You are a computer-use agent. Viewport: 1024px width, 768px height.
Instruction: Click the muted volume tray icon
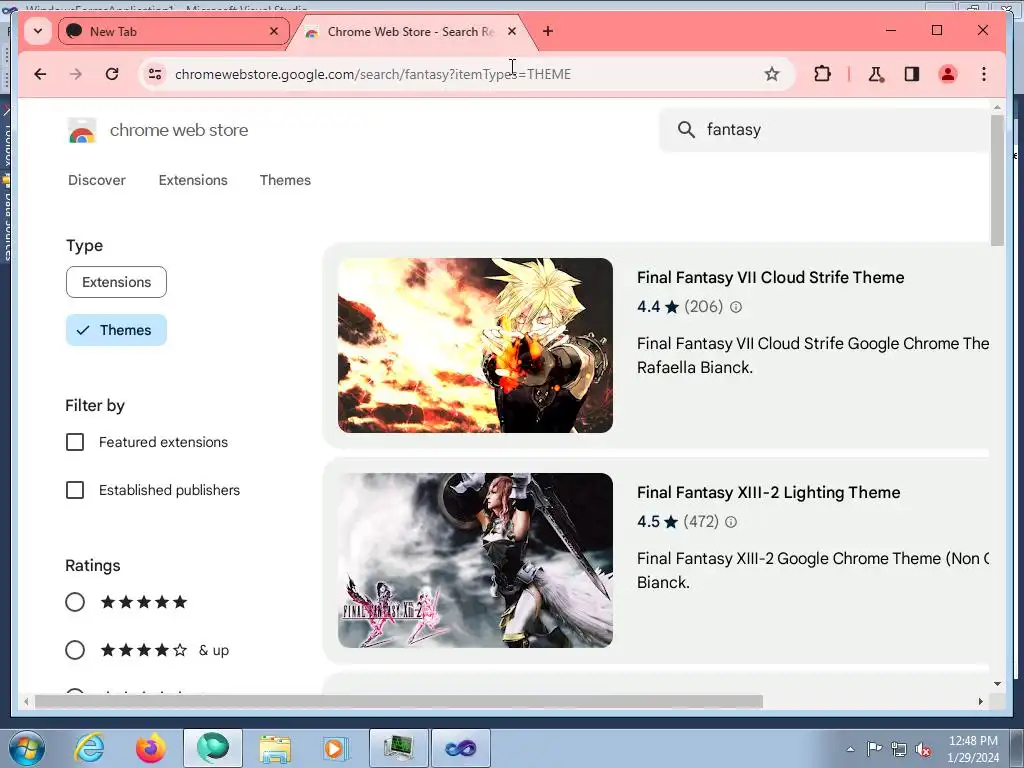pyautogui.click(x=923, y=750)
